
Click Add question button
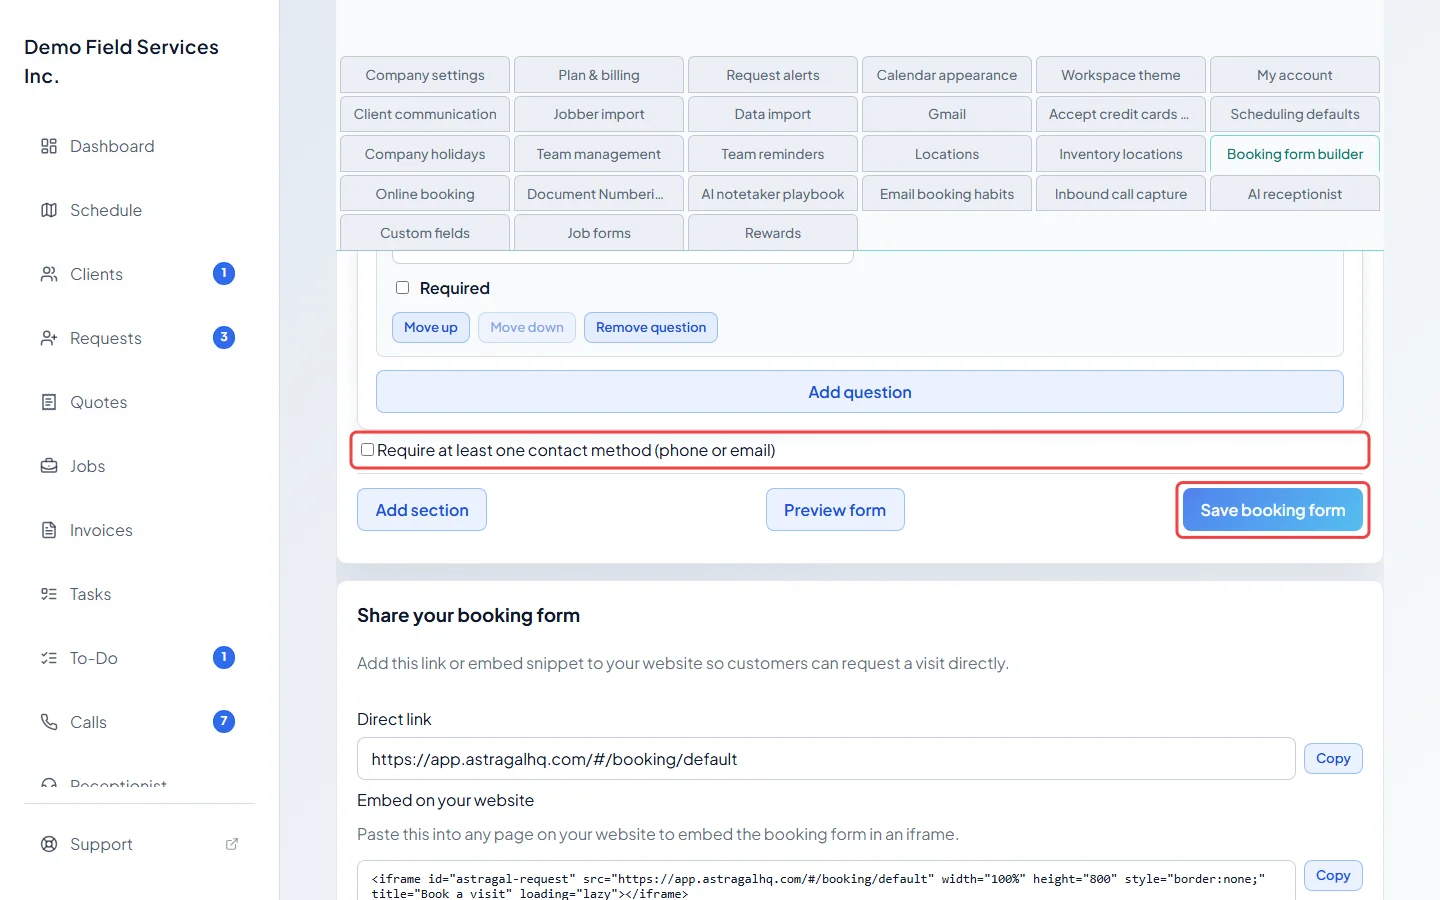click(x=860, y=392)
